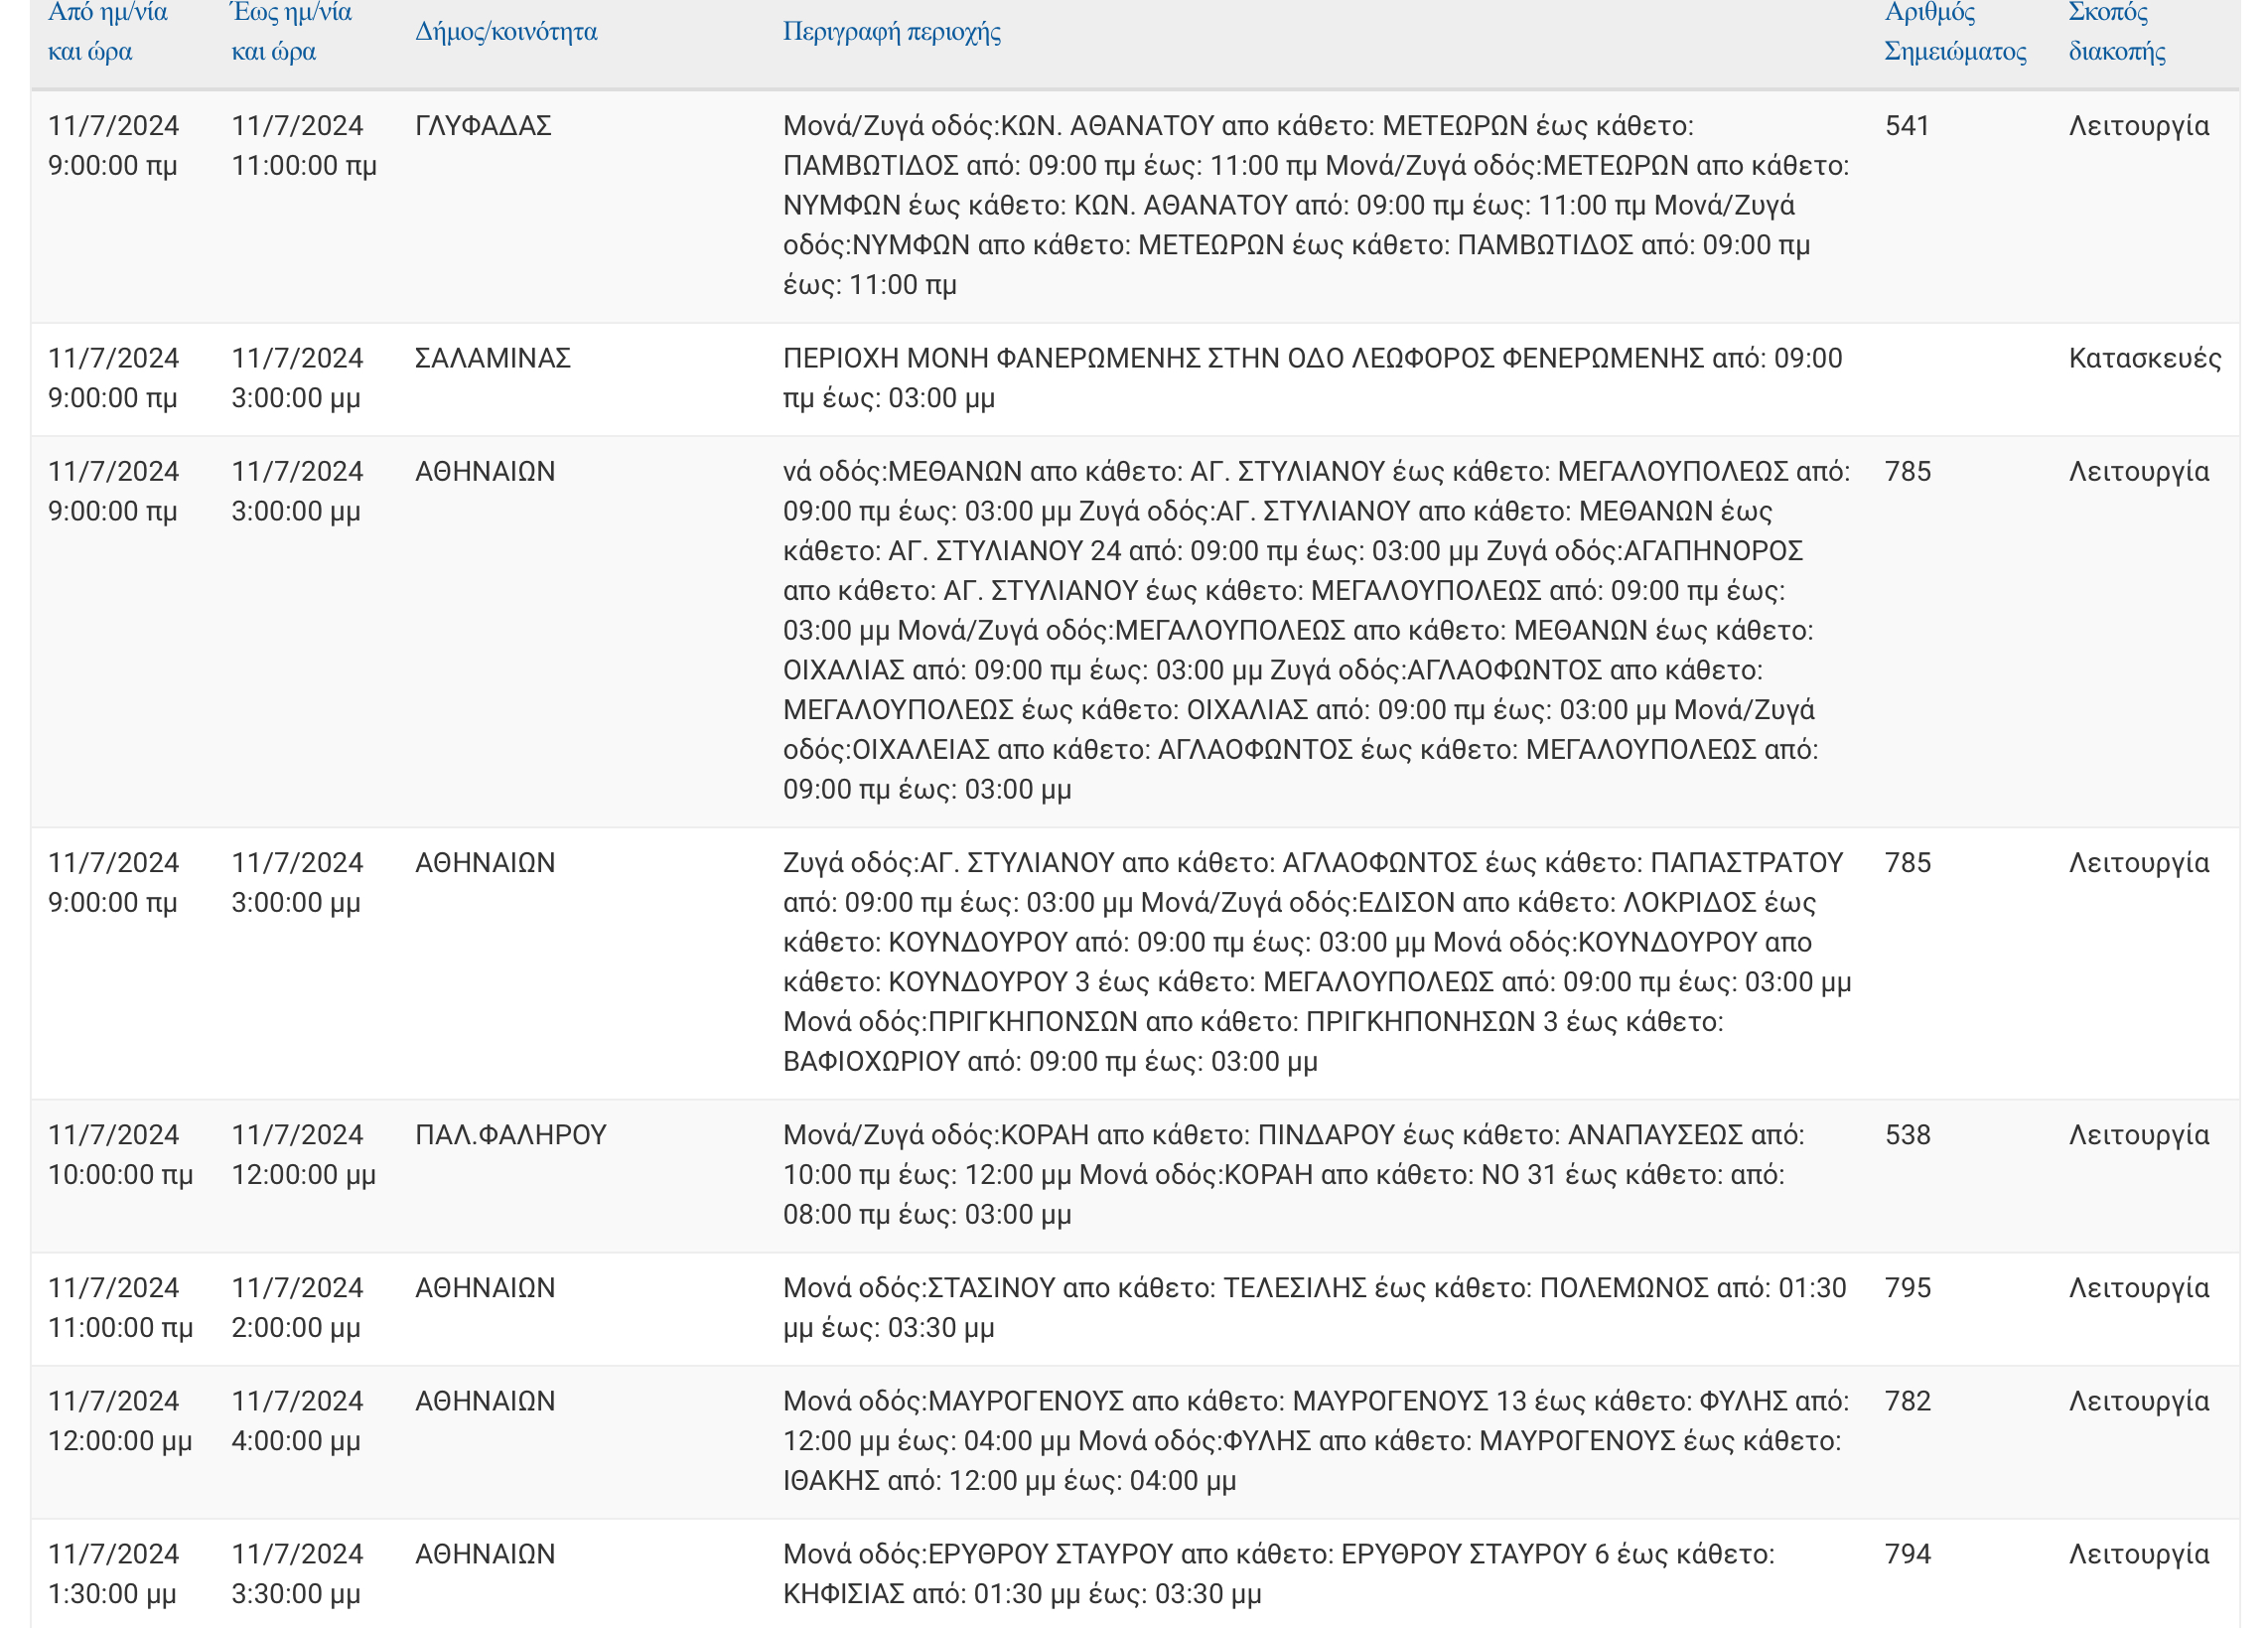Click 'Λειτουργία' in the ΕΔΙΣΟΝ description row
The width and height of the screenshot is (2268, 1628).
click(x=2139, y=863)
